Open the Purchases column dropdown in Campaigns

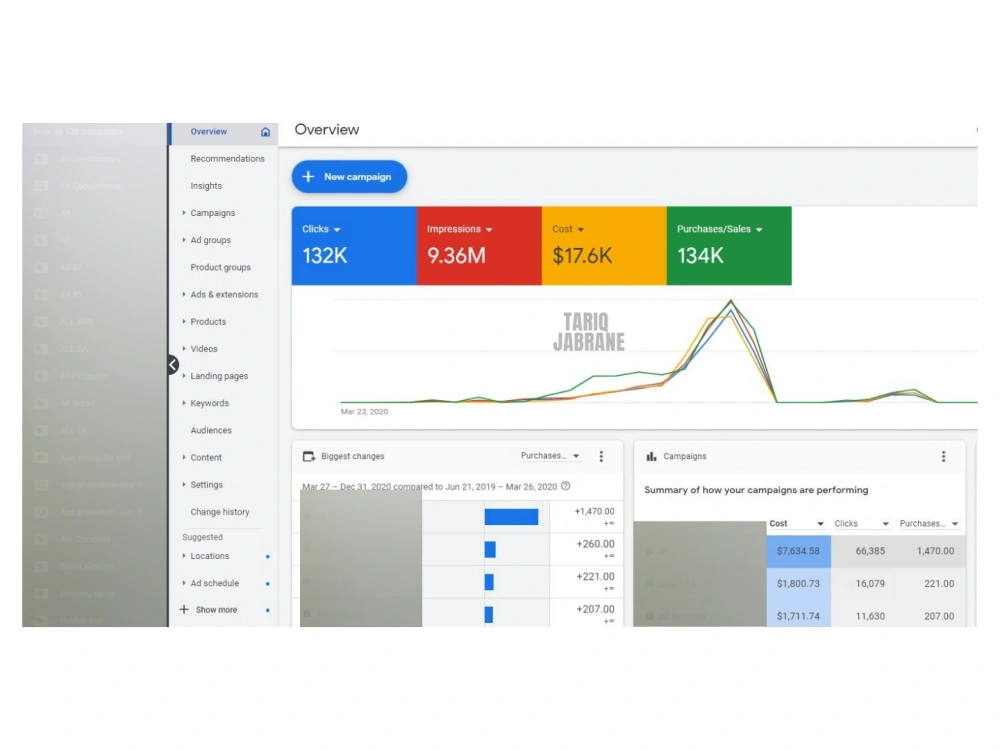pyautogui.click(x=955, y=524)
